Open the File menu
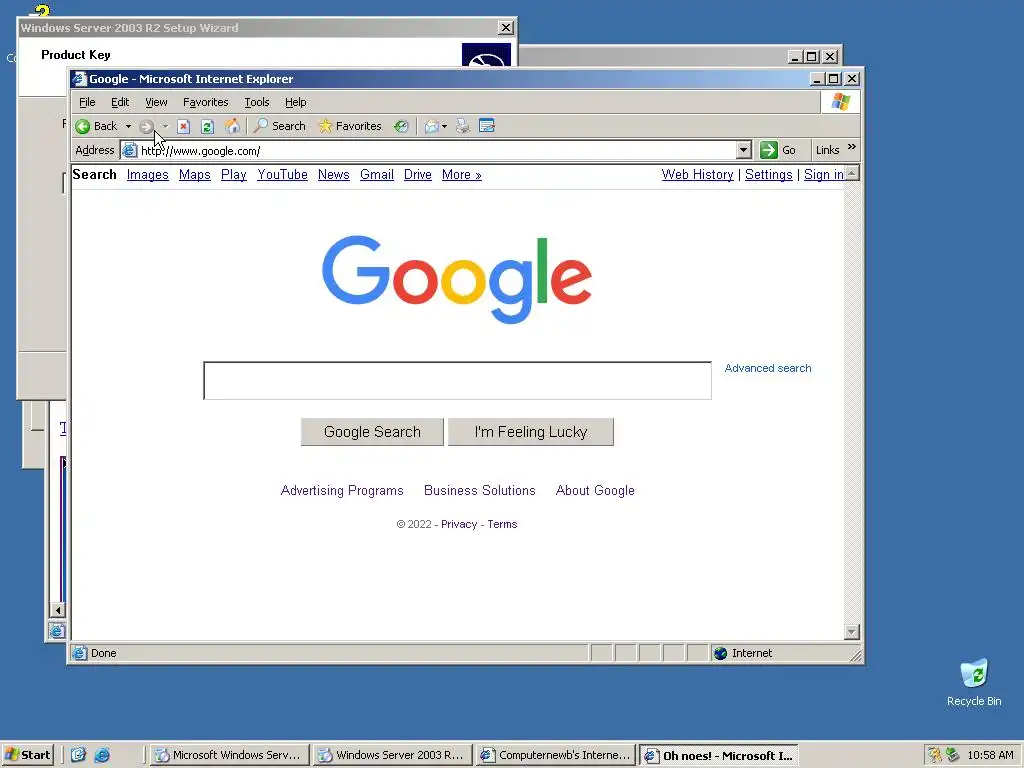The image size is (1024, 768). [87, 102]
